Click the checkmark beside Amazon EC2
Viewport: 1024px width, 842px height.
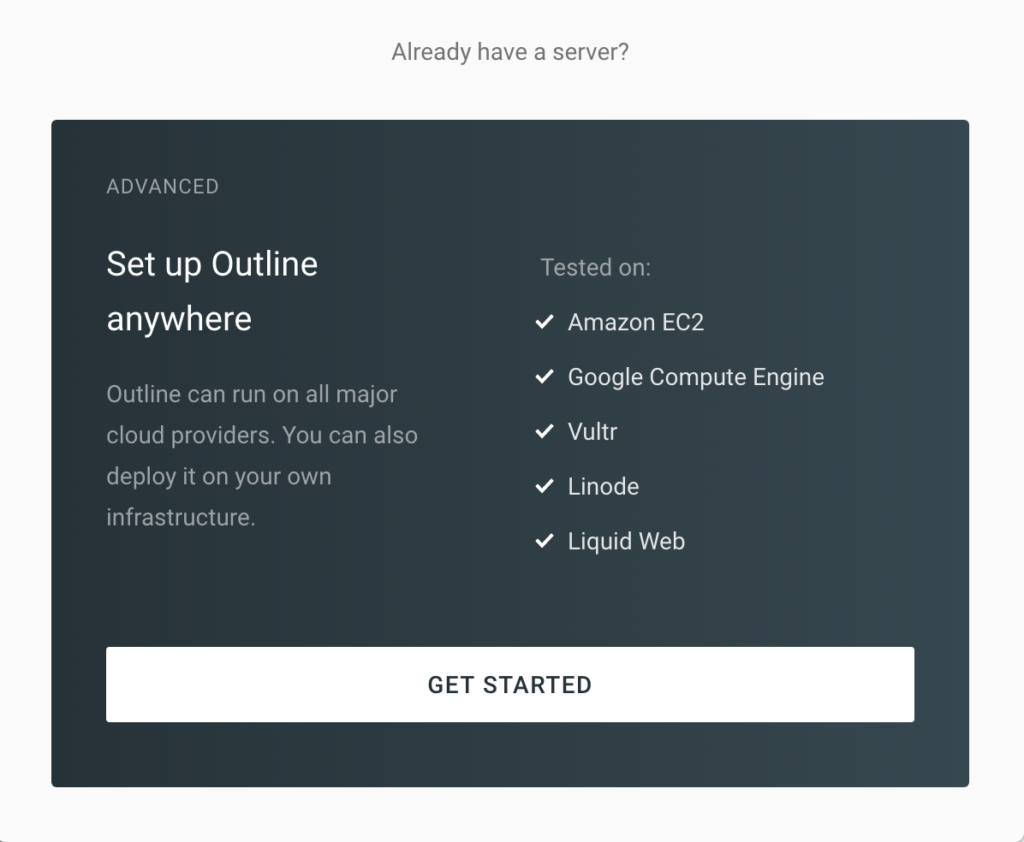[544, 322]
